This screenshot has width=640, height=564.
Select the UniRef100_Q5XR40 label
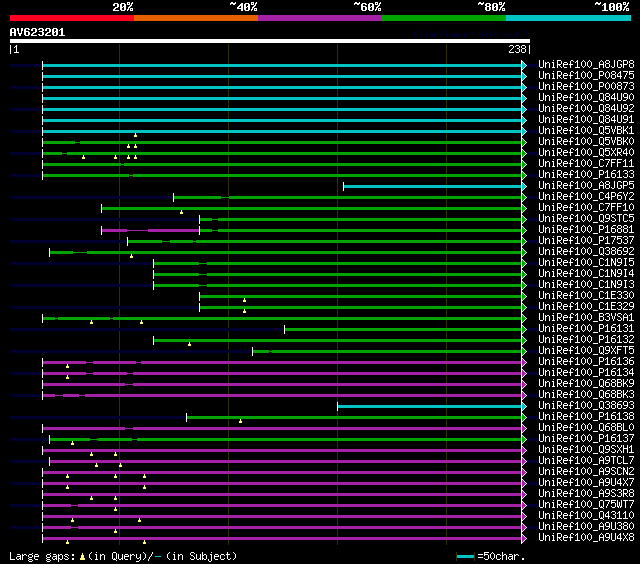coord(586,153)
